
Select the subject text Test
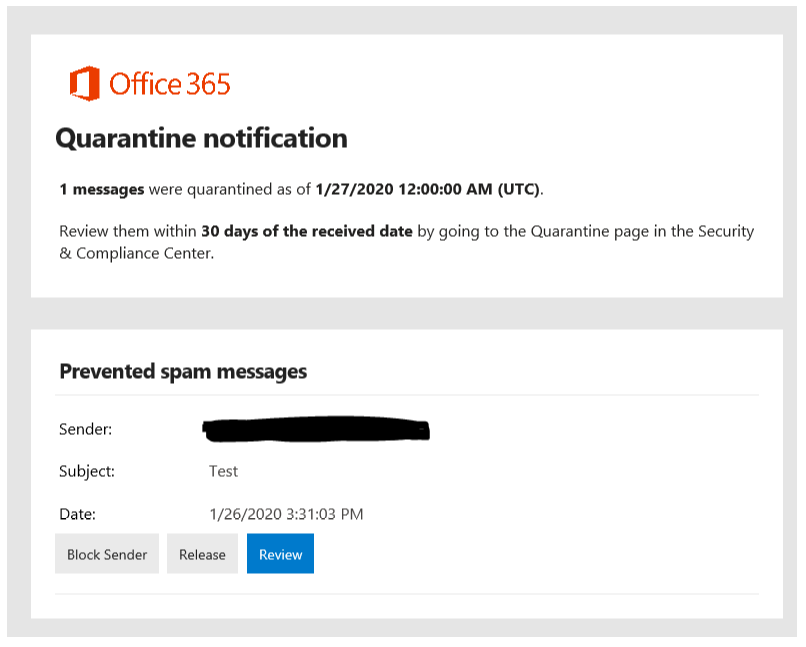click(x=223, y=471)
